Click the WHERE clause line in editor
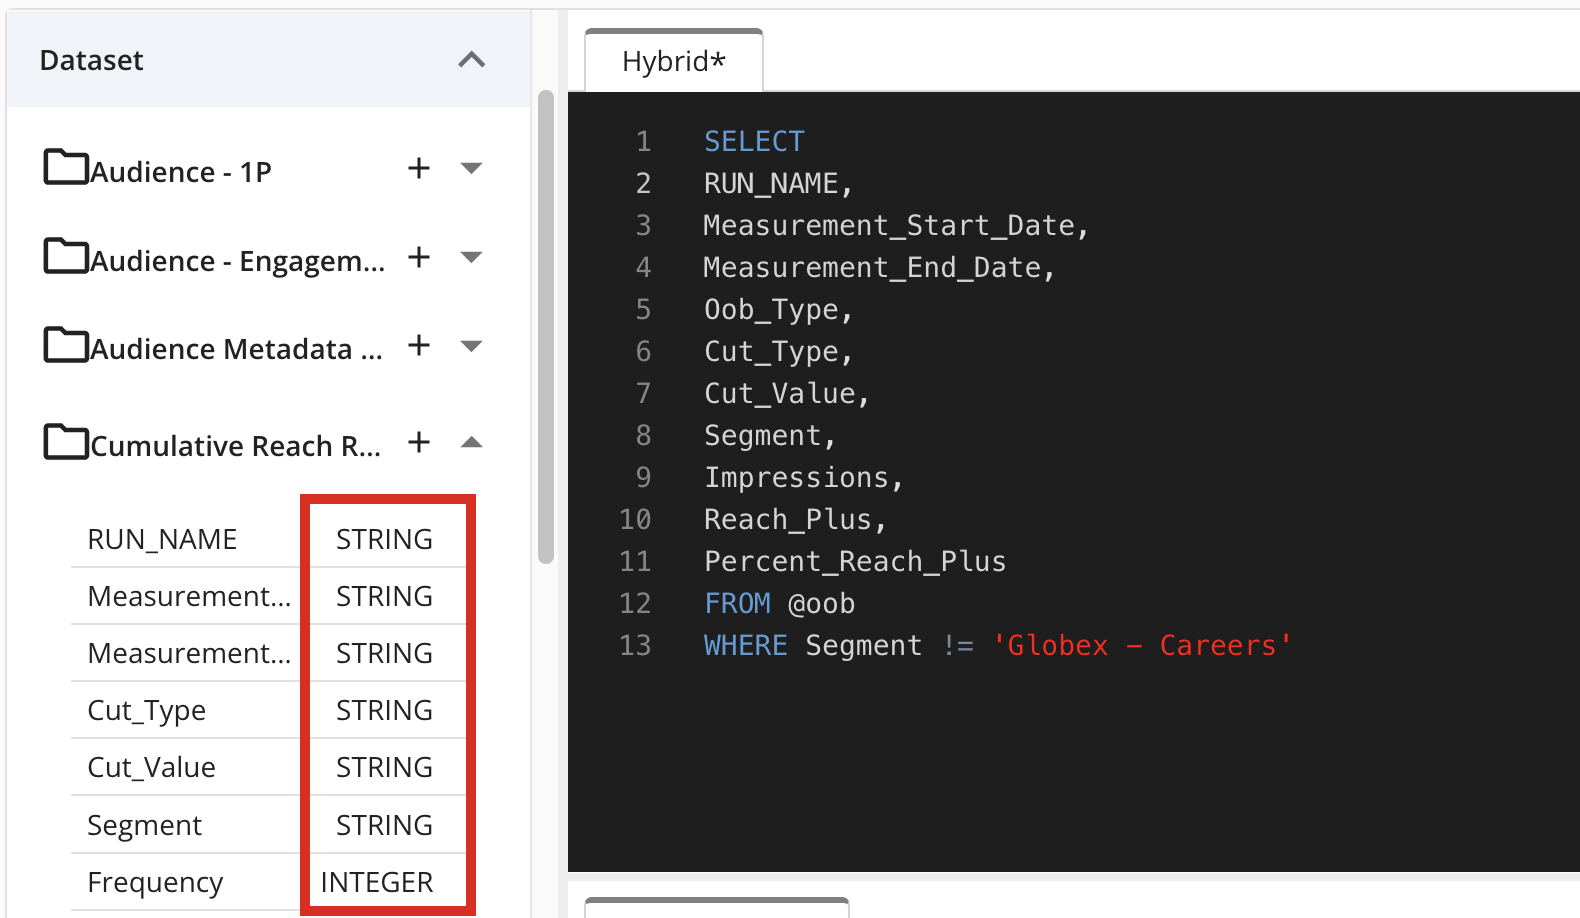Image resolution: width=1580 pixels, height=918 pixels. pyautogui.click(x=996, y=646)
